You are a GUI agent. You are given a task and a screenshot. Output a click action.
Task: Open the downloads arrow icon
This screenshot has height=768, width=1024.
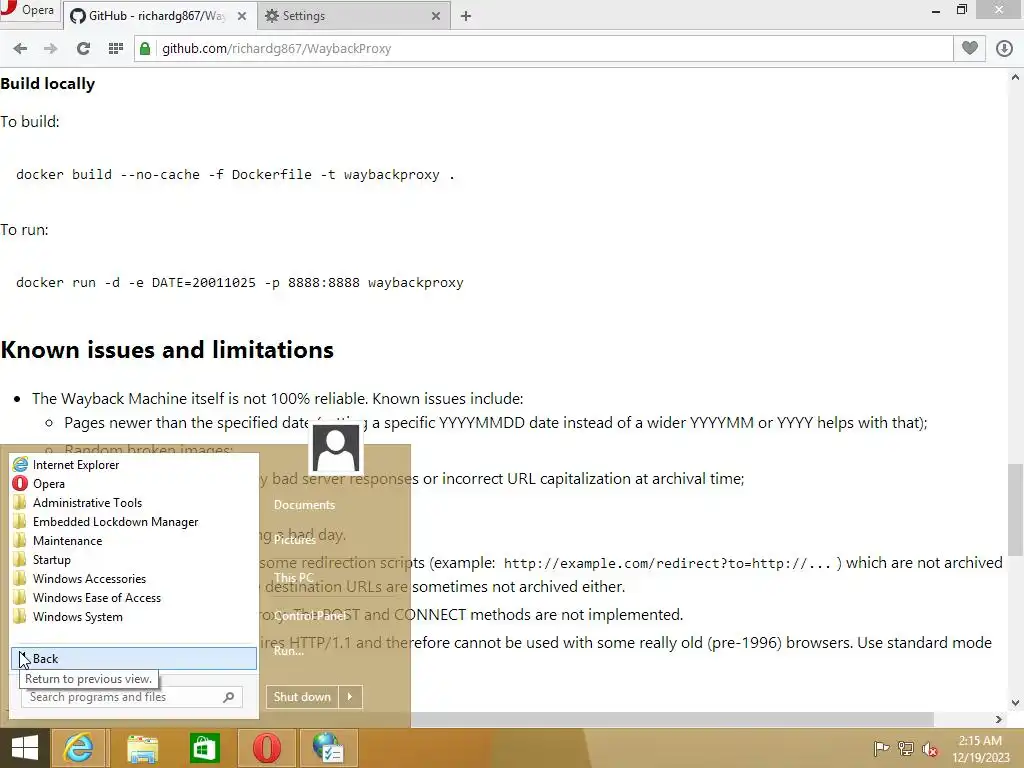click(1004, 48)
